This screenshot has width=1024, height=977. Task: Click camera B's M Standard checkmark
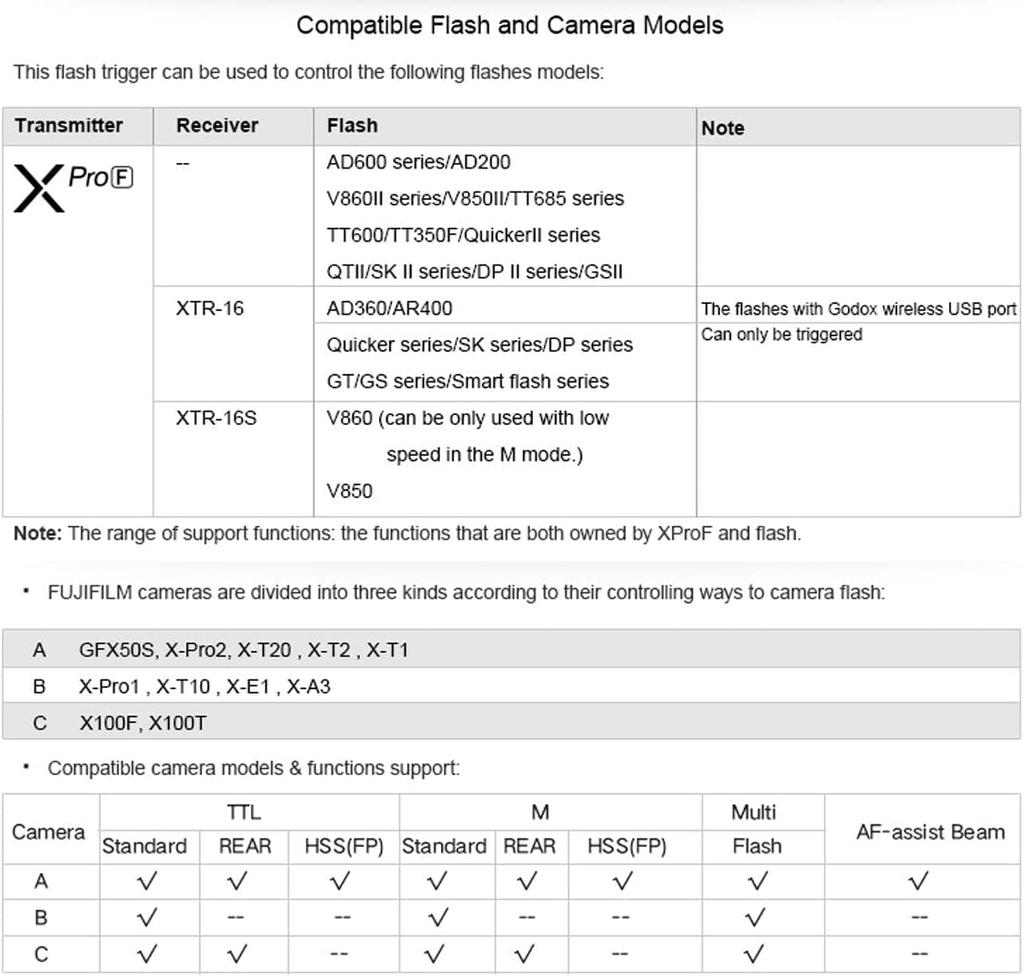[x=435, y=917]
